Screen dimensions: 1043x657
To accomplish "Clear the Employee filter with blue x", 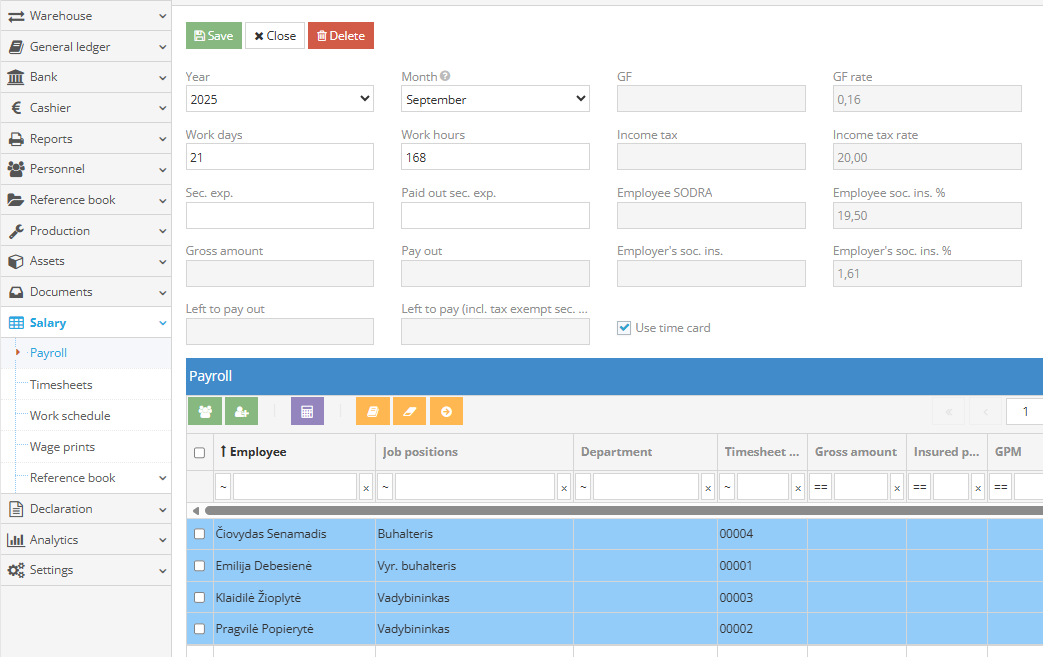I will (x=366, y=487).
